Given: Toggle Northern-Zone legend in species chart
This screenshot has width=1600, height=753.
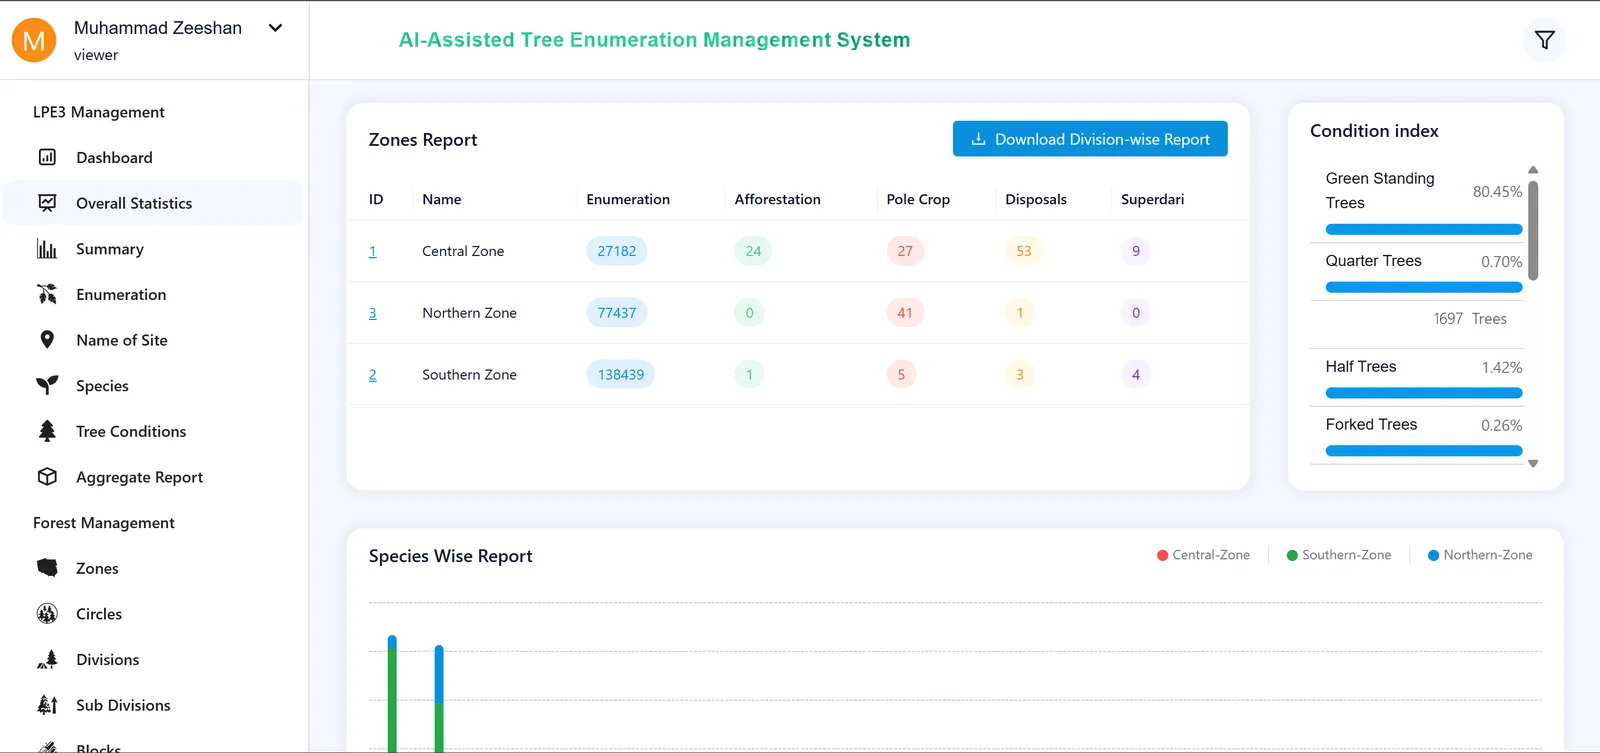Looking at the screenshot, I should click(x=1480, y=555).
